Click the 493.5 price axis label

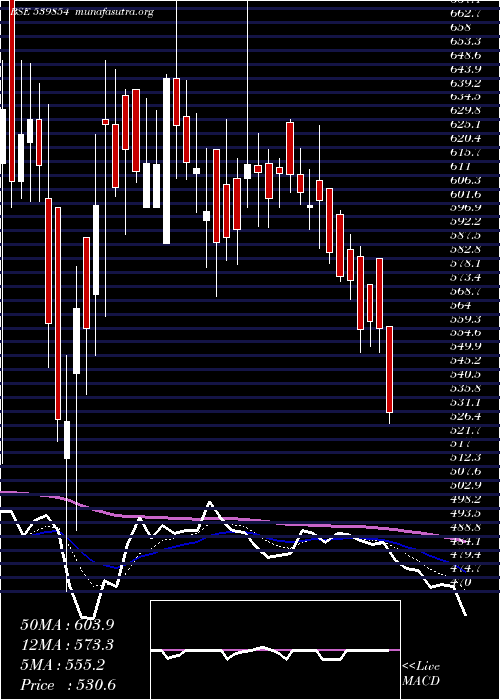point(466,513)
